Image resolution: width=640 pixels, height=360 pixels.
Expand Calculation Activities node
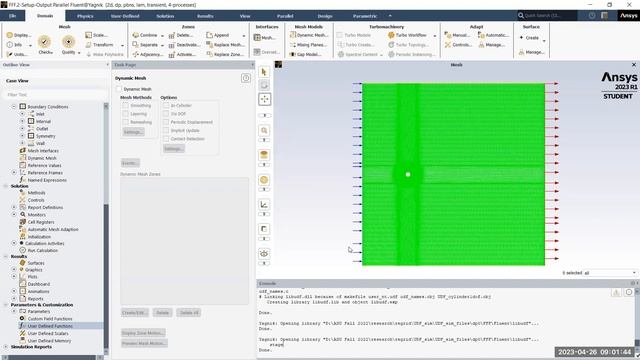(x=14, y=243)
